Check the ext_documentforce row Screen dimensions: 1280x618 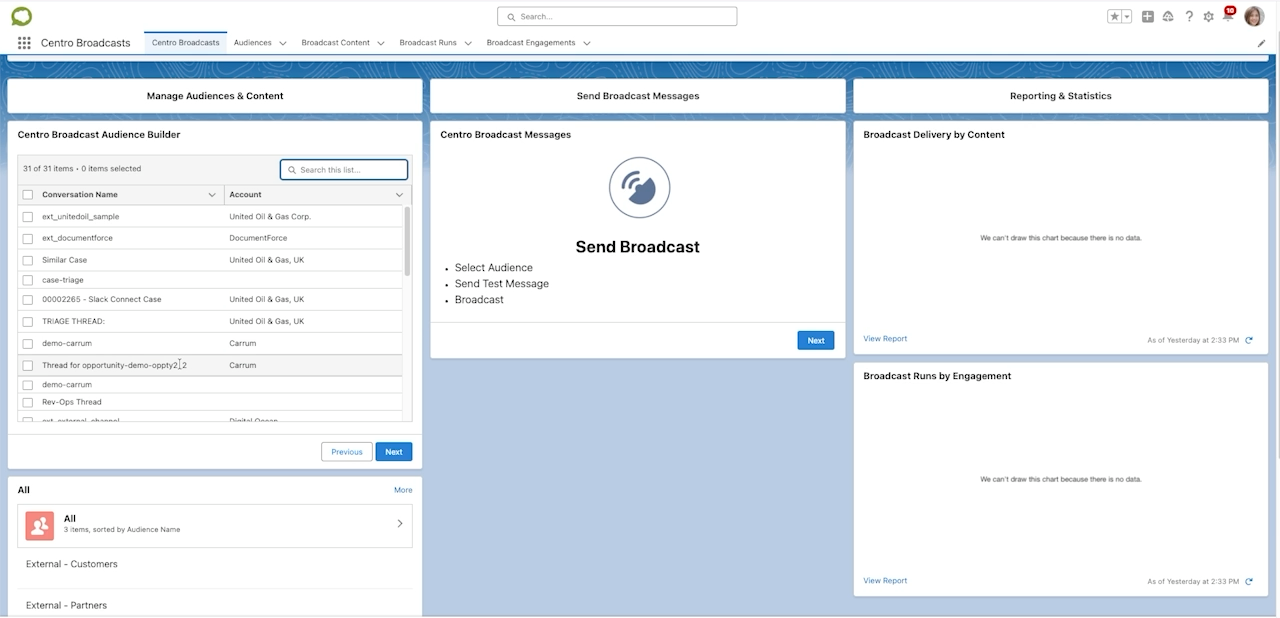28,239
